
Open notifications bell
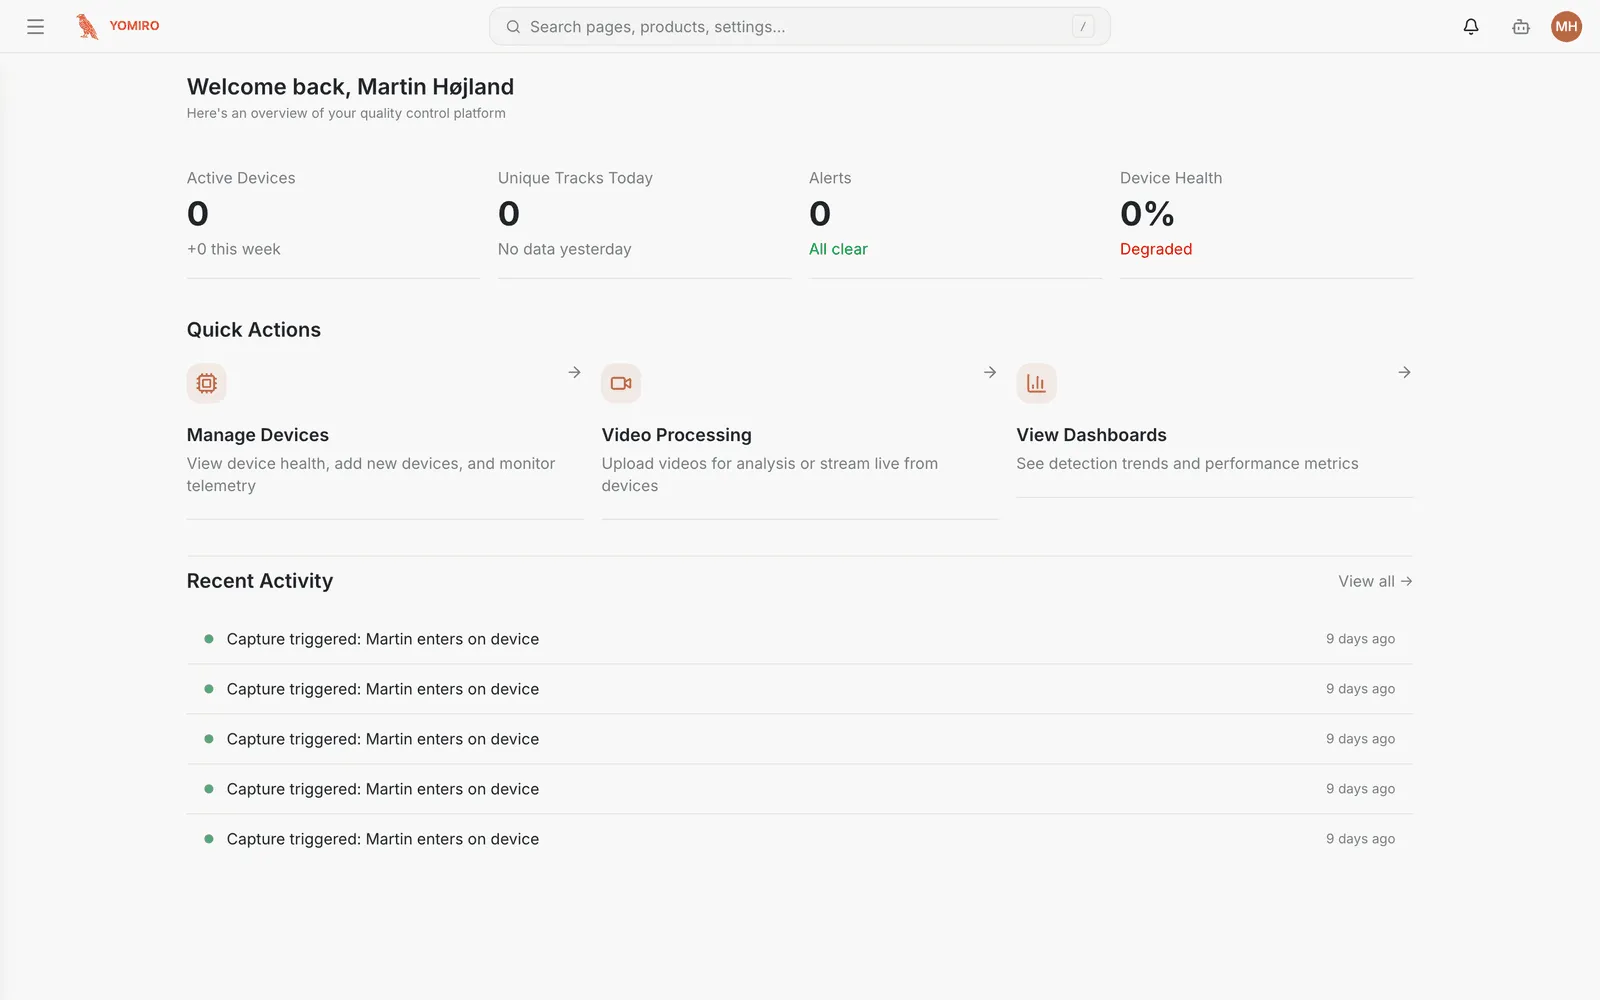click(x=1471, y=27)
